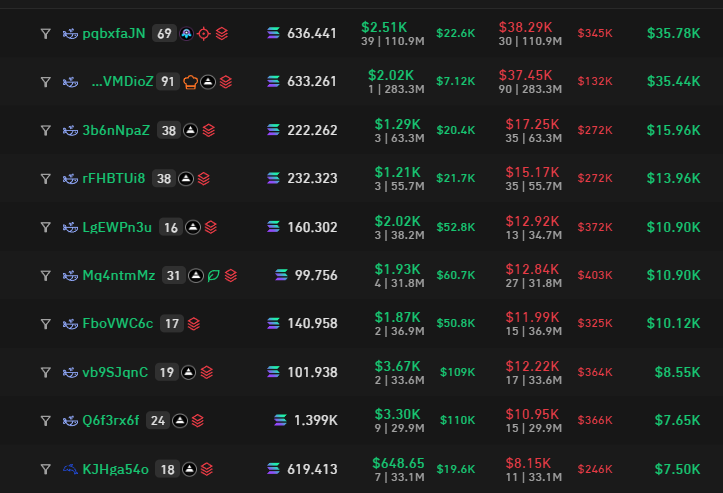Click the purple UFO icon on pqbxfaJN row

point(186,34)
